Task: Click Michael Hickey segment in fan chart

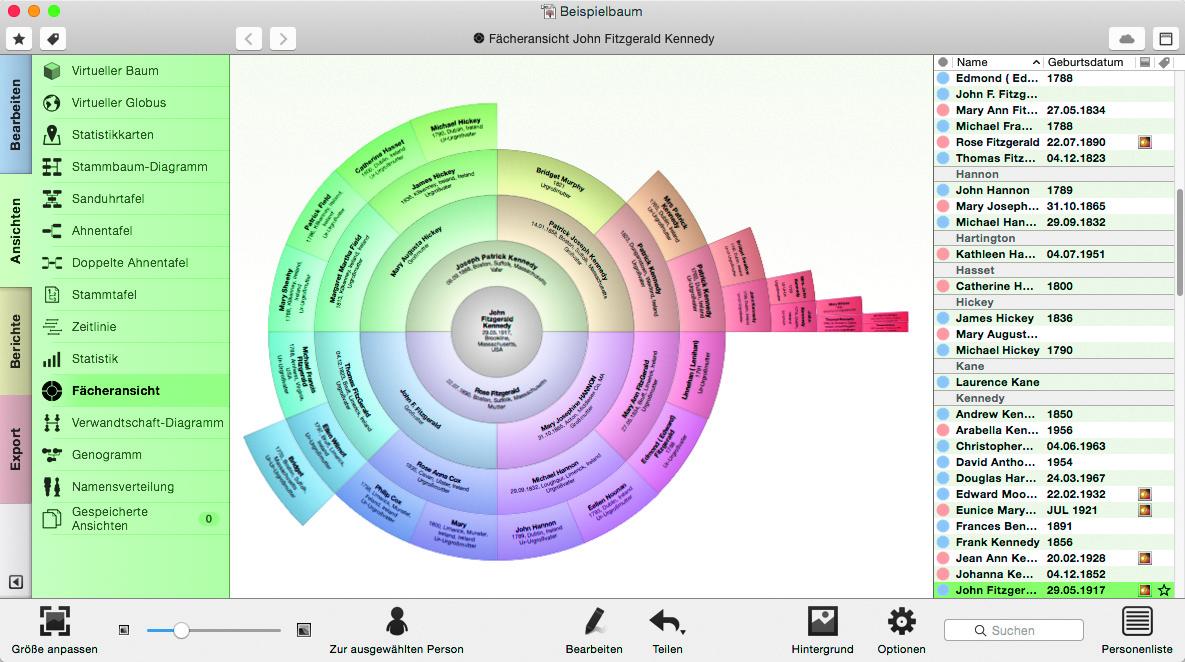Action: point(456,130)
